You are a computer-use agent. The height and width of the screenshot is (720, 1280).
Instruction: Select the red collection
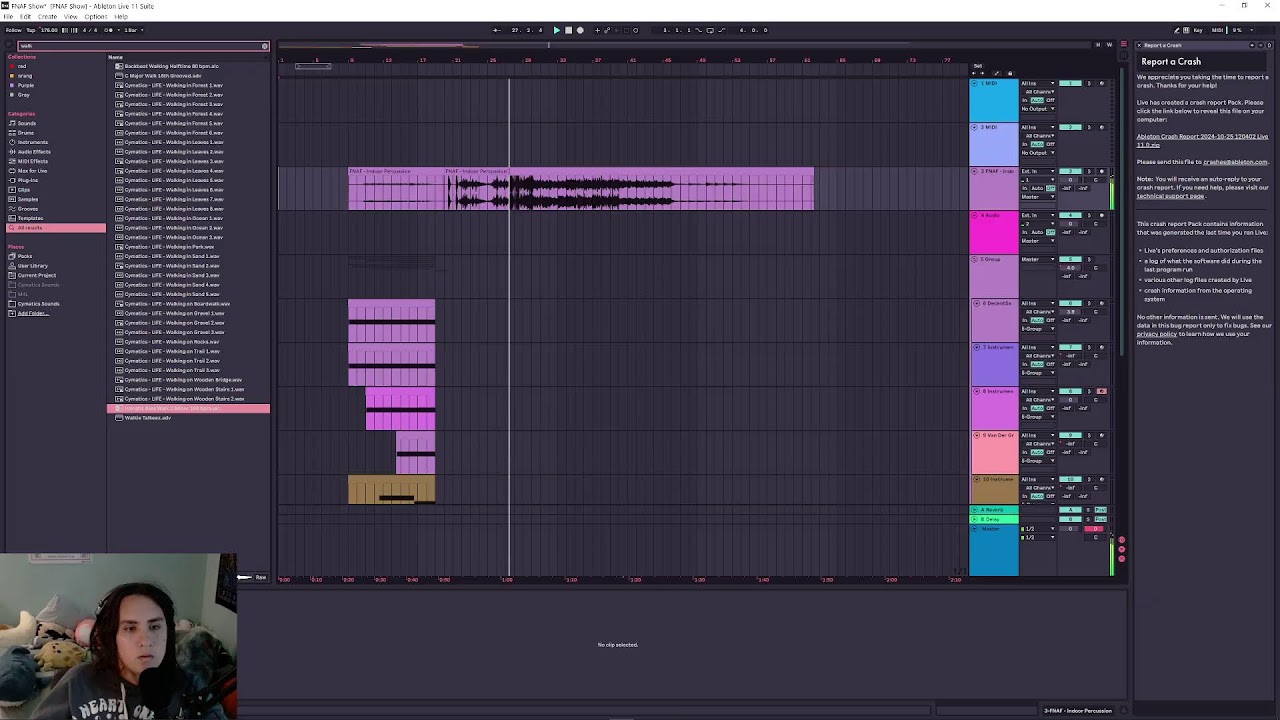point(22,66)
